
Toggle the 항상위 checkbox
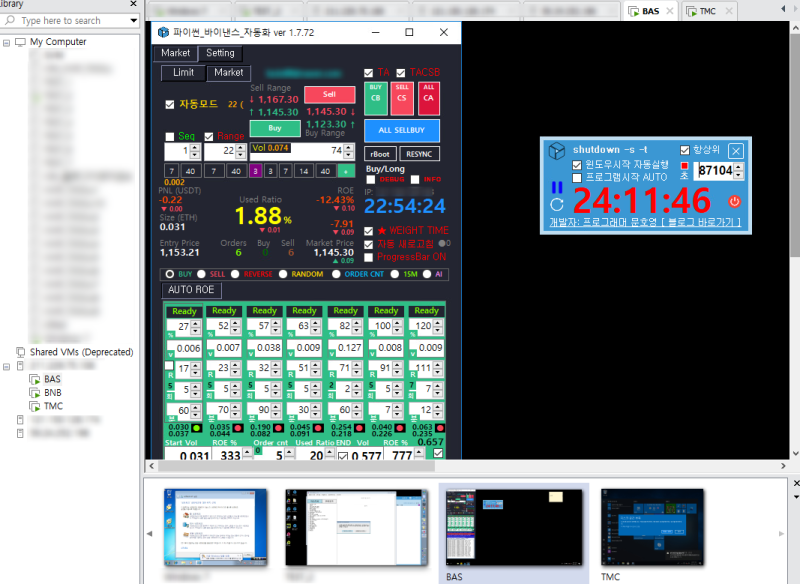(685, 150)
